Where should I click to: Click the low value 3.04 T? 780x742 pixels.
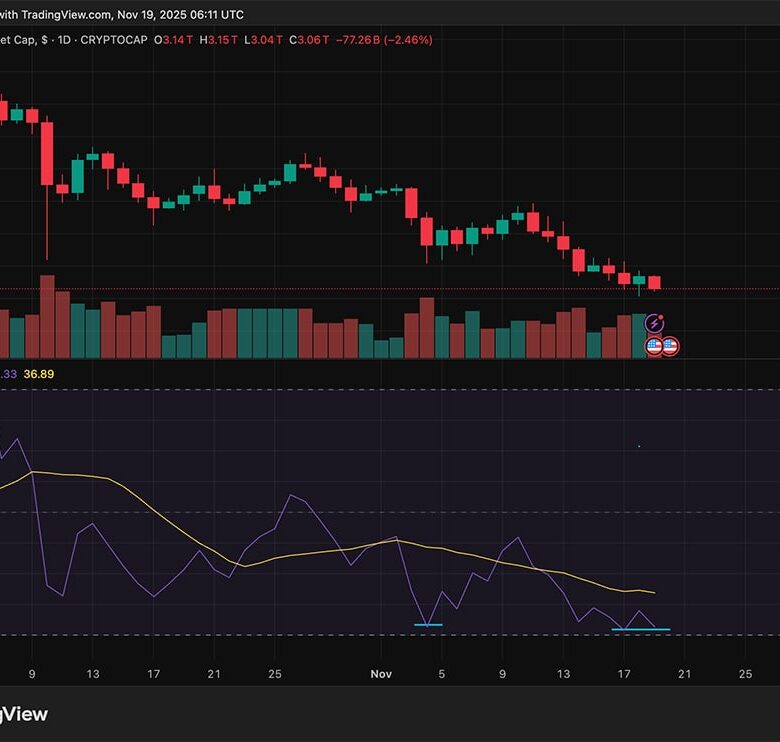(x=269, y=40)
